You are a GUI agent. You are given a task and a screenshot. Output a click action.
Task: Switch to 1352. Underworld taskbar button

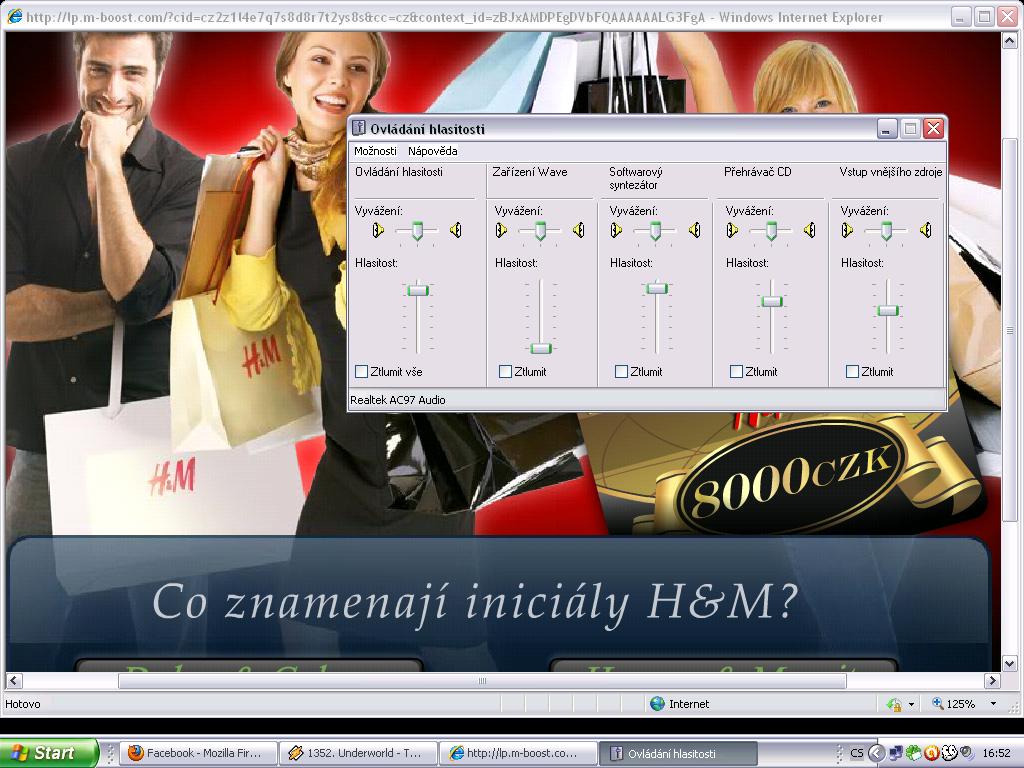coord(357,753)
